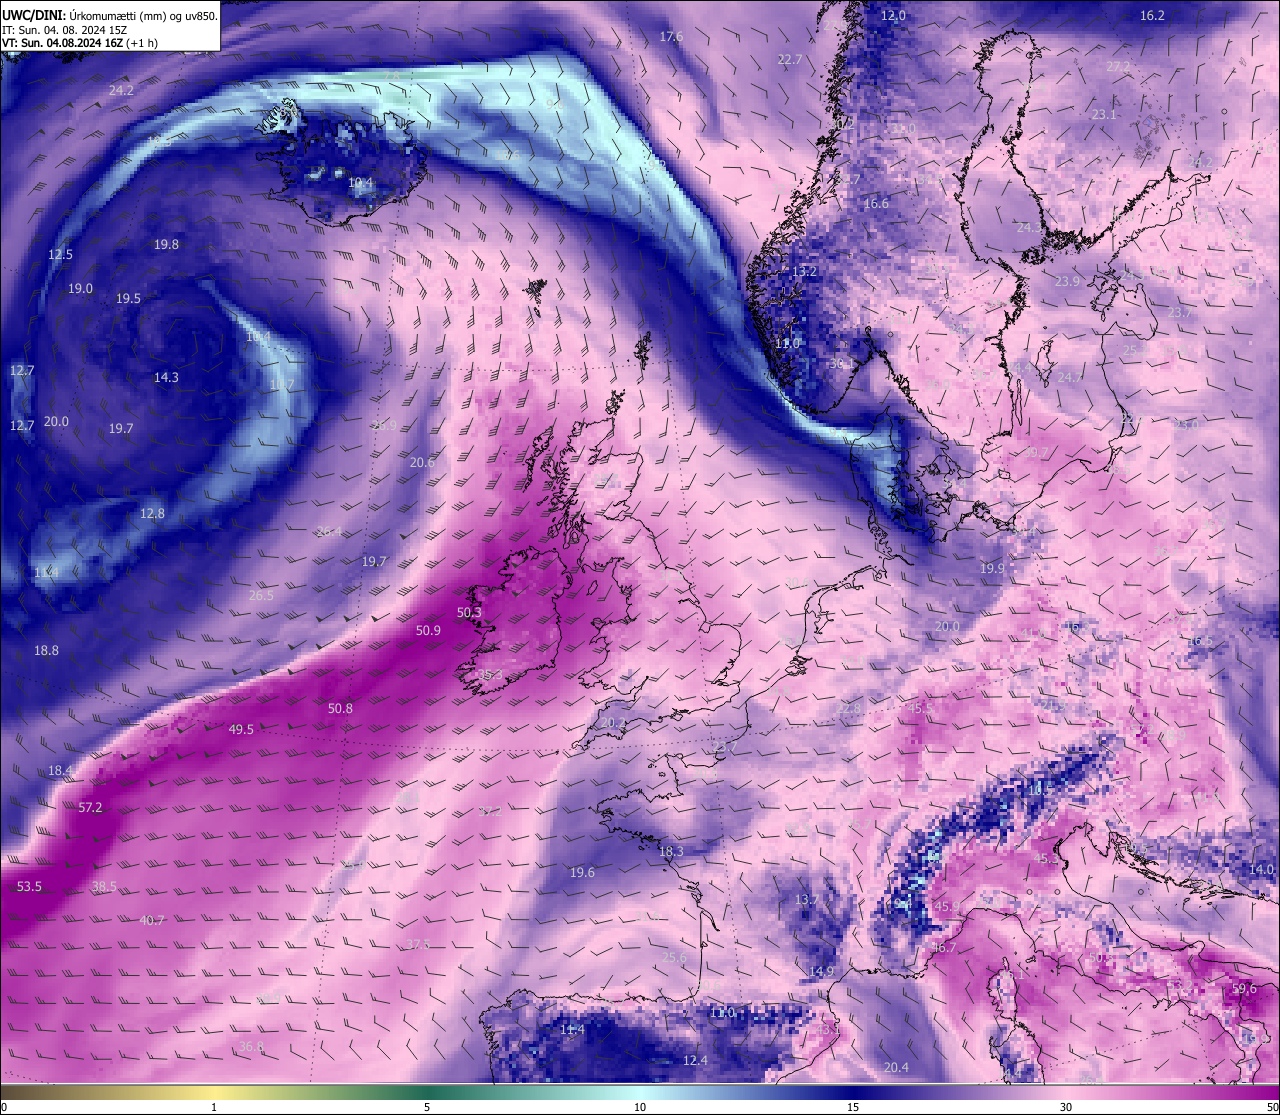The image size is (1280, 1115).
Task: Click the 13.7 value over France
Action: (806, 900)
